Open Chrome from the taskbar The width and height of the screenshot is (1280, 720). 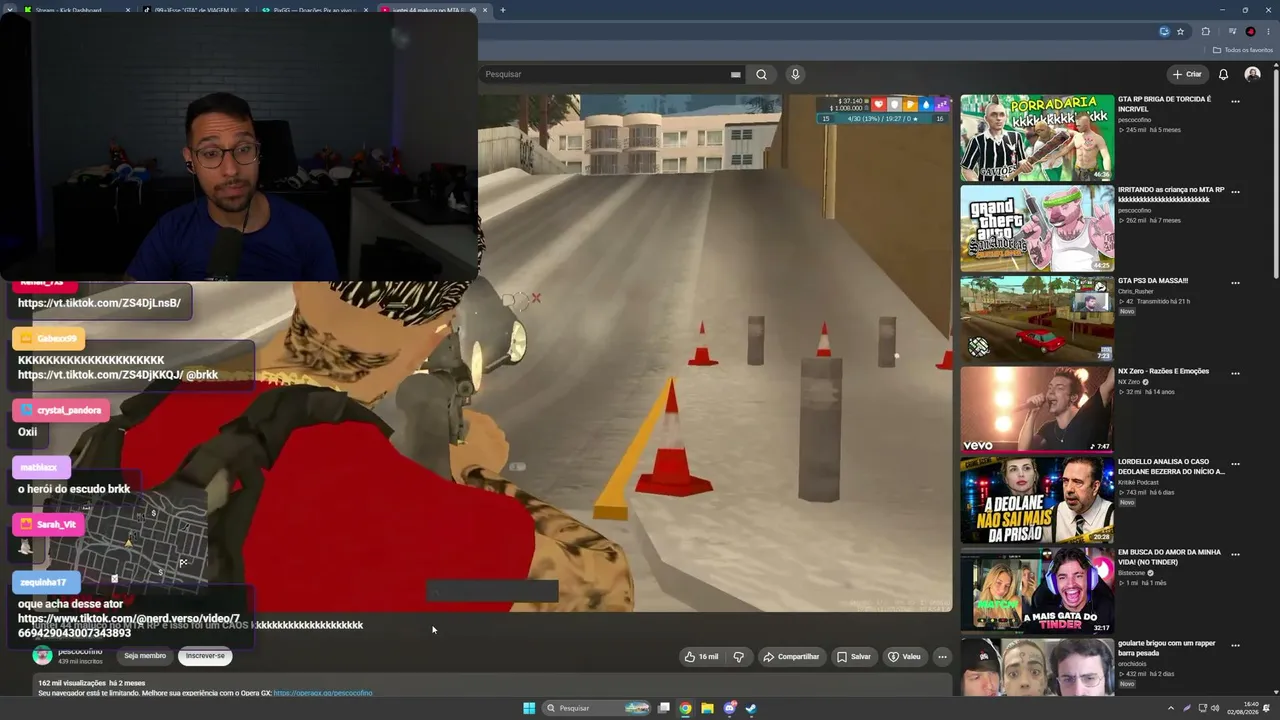tap(685, 708)
